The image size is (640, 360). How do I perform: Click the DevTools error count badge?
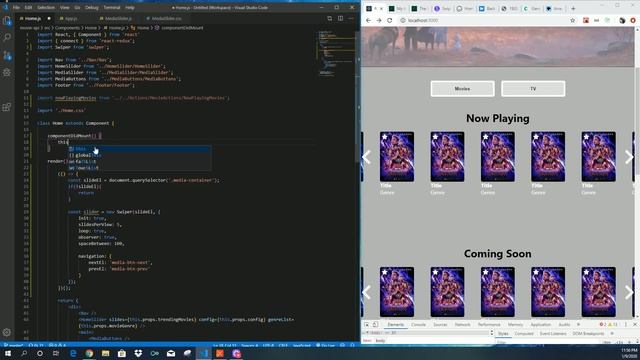(x=602, y=324)
